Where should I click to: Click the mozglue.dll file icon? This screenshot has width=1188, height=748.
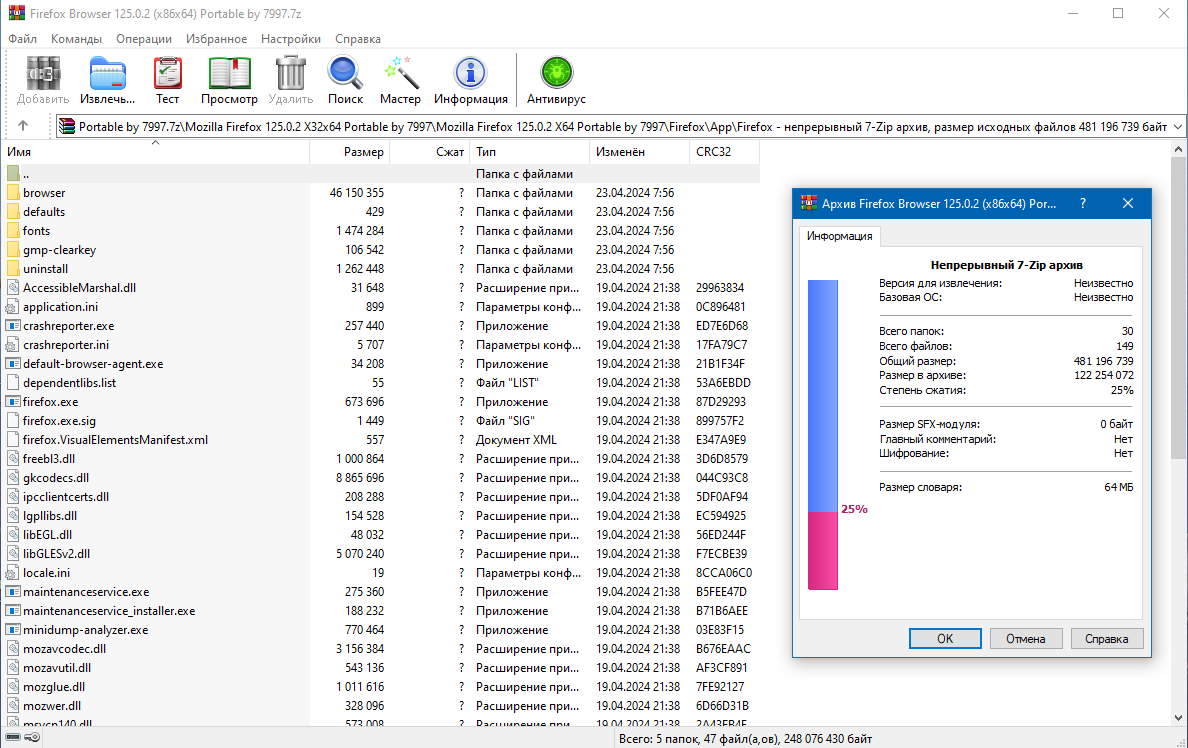[13, 687]
